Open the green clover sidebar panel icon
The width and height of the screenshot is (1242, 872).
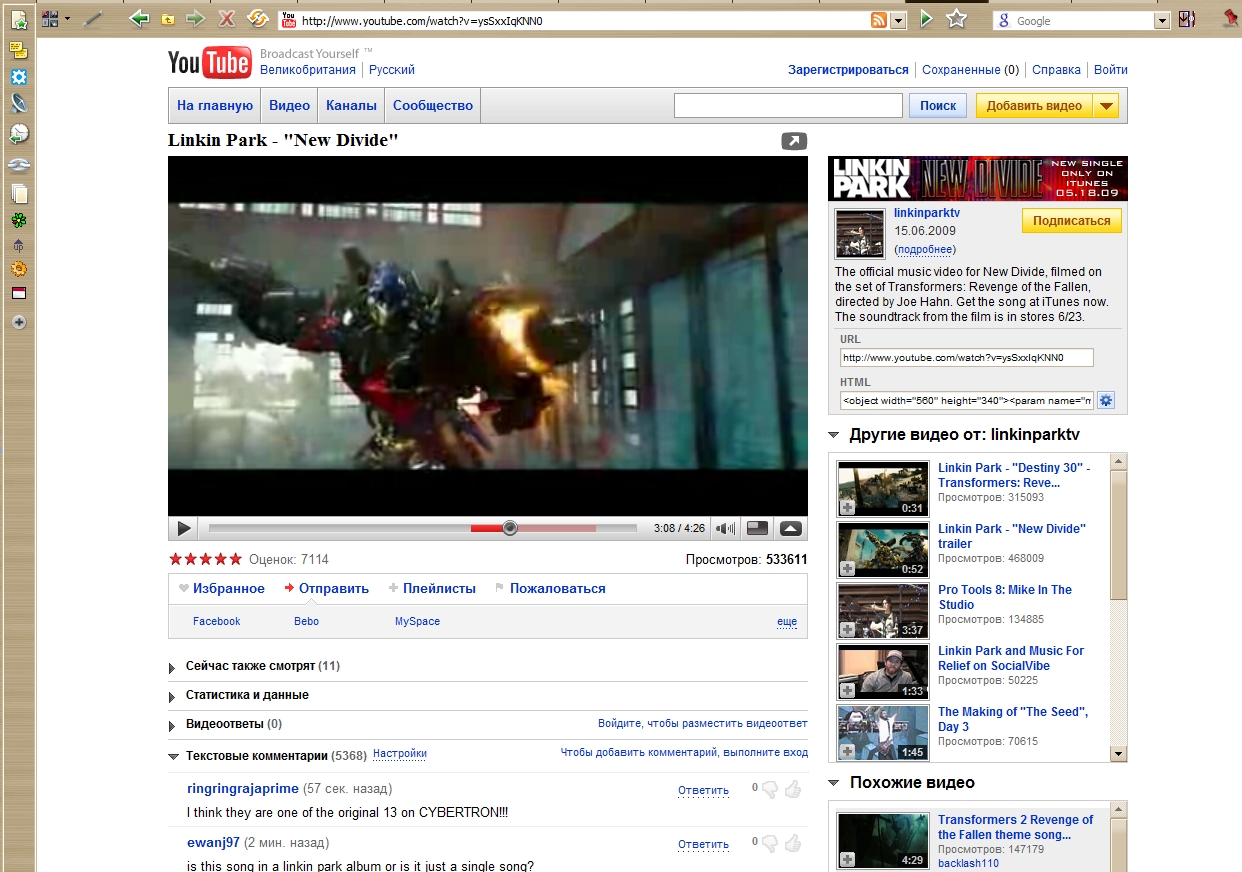point(19,220)
